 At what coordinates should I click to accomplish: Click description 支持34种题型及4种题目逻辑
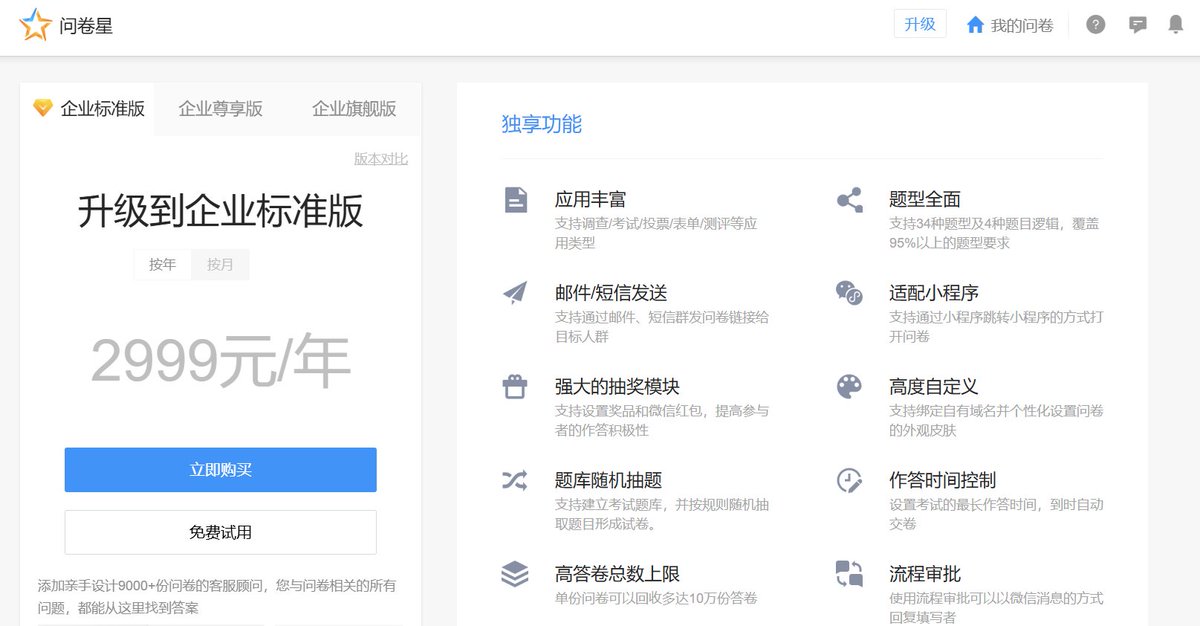(994, 233)
